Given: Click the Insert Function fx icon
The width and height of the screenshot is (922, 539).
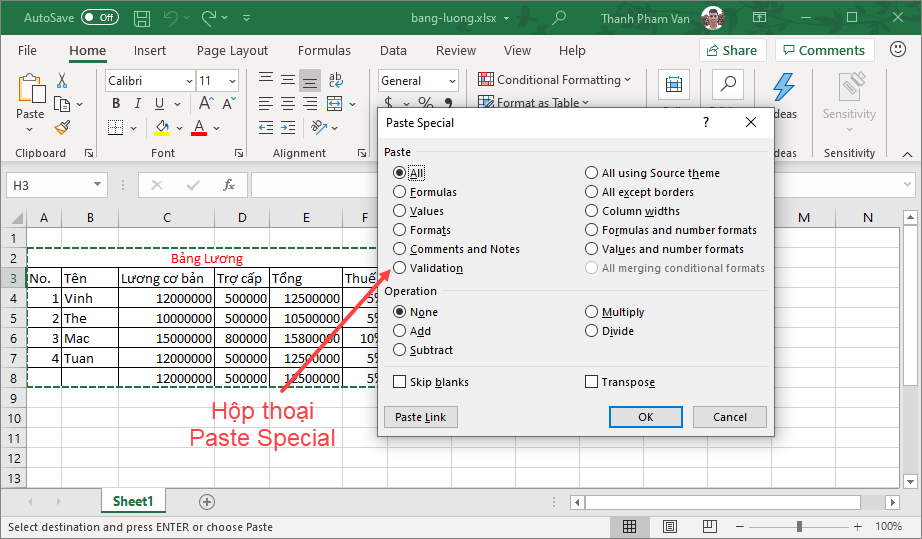Looking at the screenshot, I should (229, 185).
